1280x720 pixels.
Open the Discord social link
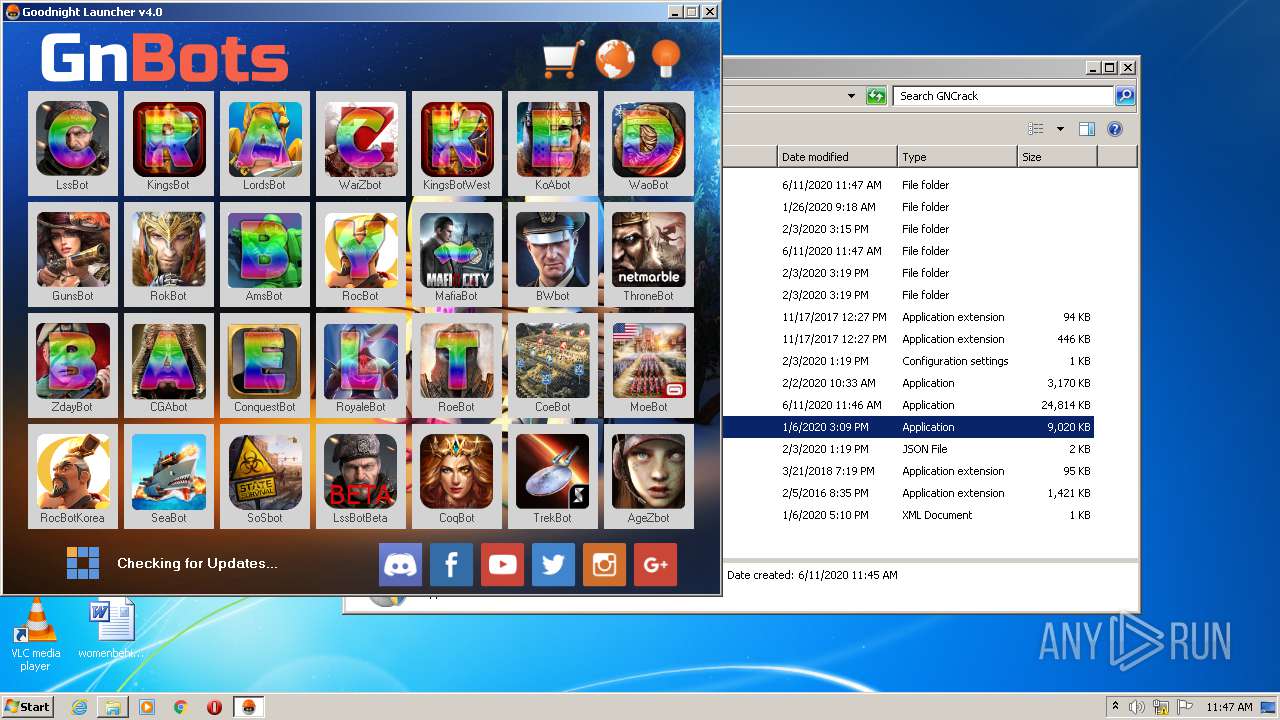pyautogui.click(x=401, y=565)
